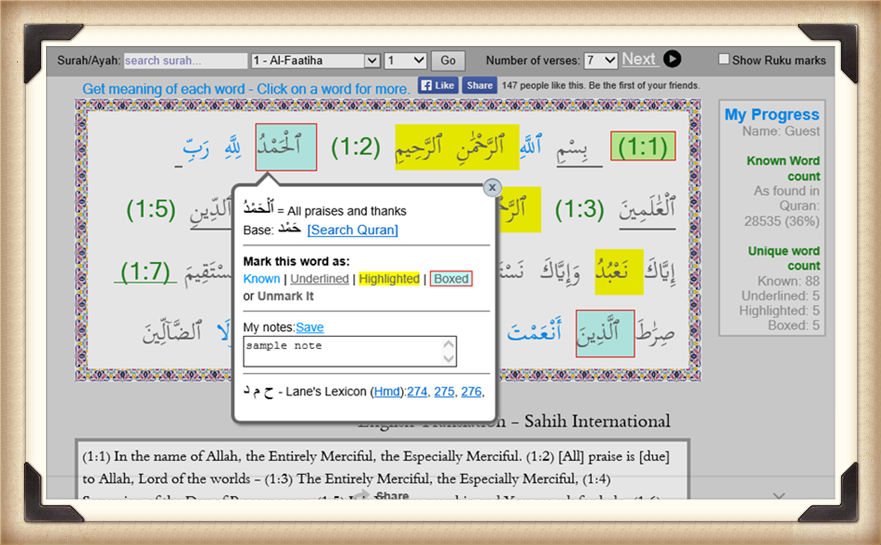Mark the word as Known
The width and height of the screenshot is (881, 545).
pos(261,279)
